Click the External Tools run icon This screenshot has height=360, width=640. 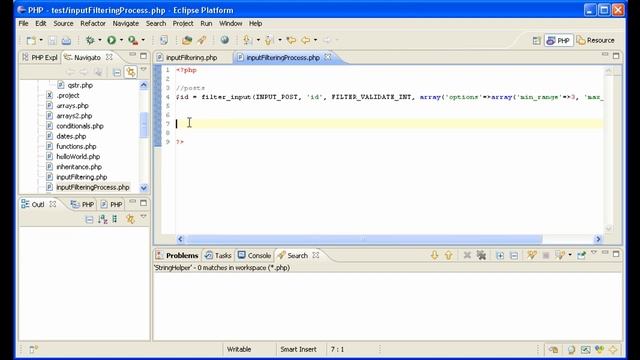click(x=133, y=40)
